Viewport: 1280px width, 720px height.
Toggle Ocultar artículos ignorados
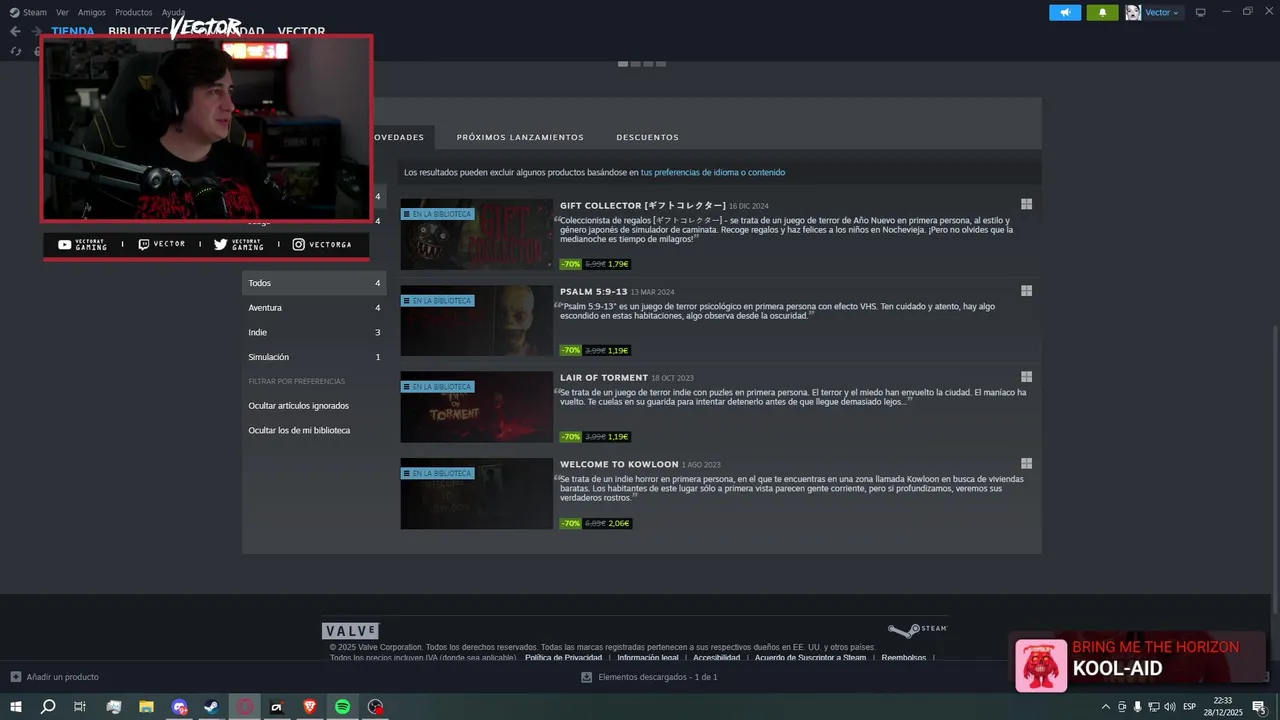point(298,406)
